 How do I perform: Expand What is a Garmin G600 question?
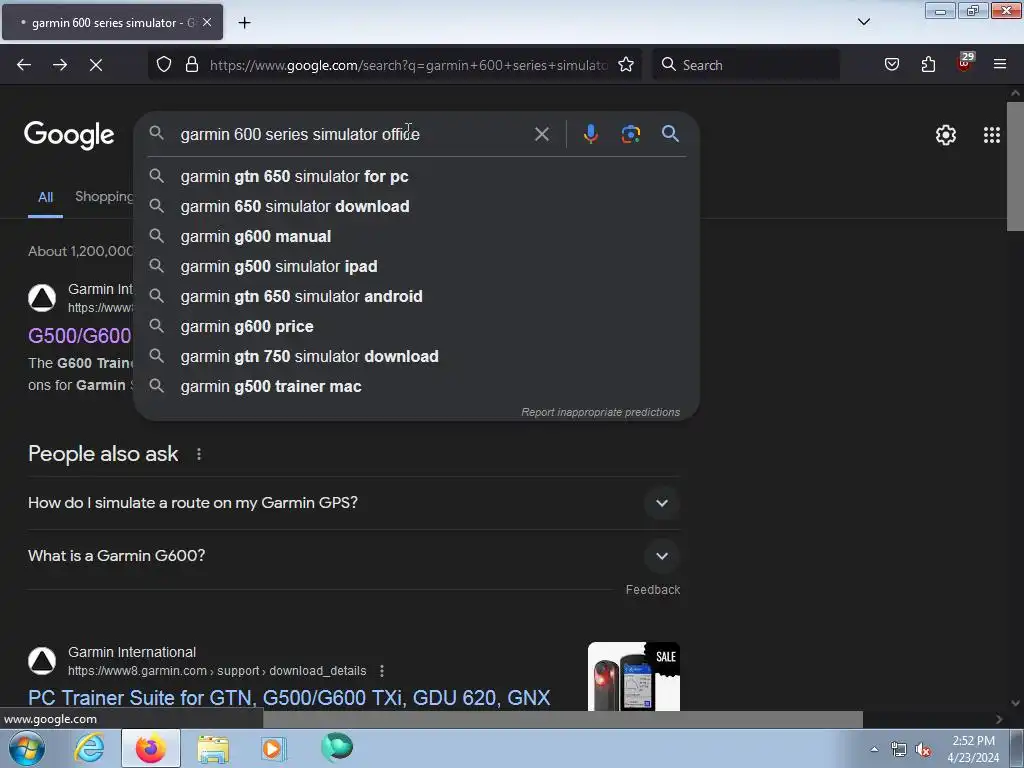click(x=354, y=556)
